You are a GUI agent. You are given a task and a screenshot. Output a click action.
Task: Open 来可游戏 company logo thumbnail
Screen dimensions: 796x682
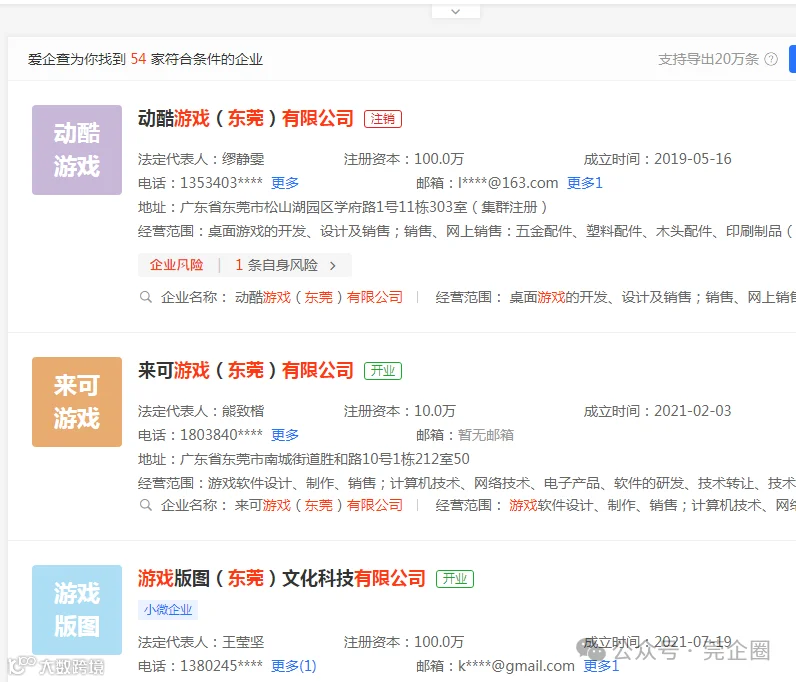click(77, 402)
